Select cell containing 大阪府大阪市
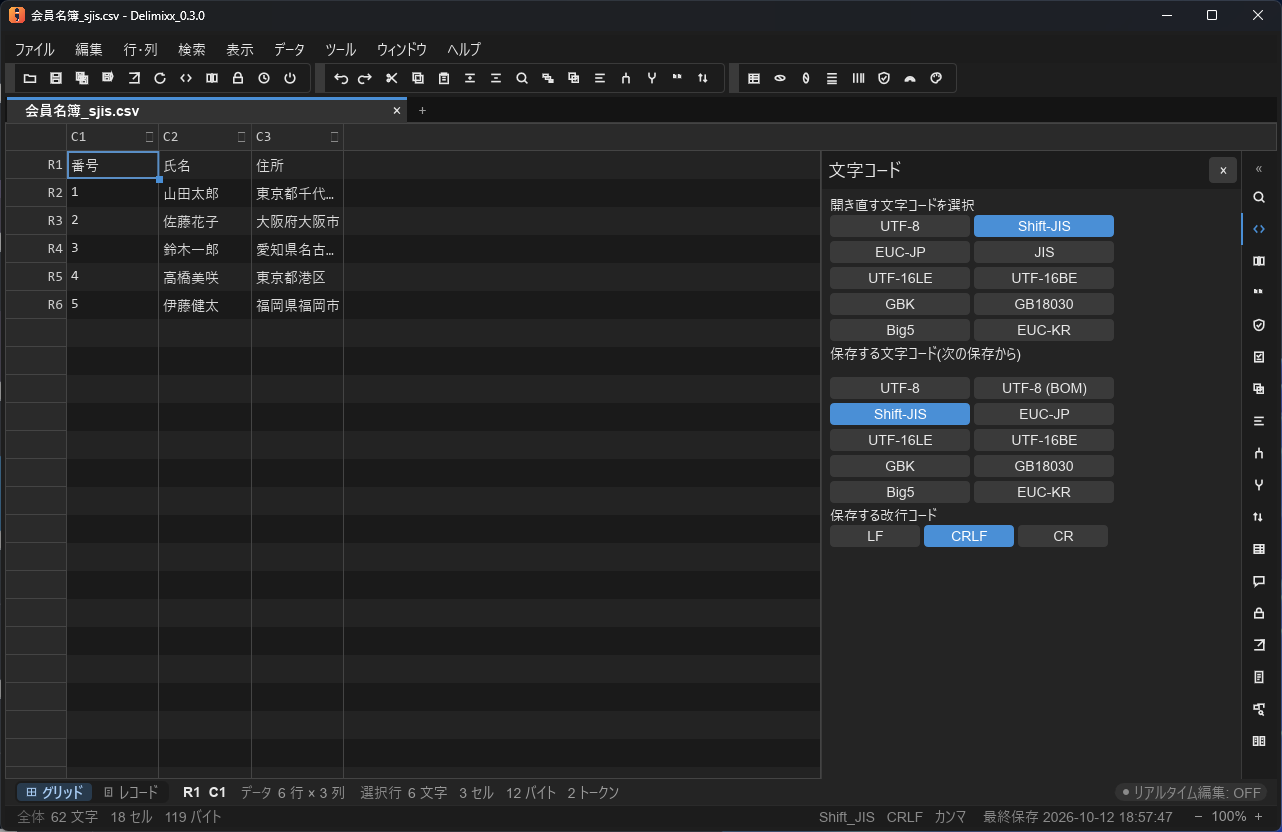The image size is (1282, 832). [x=297, y=221]
